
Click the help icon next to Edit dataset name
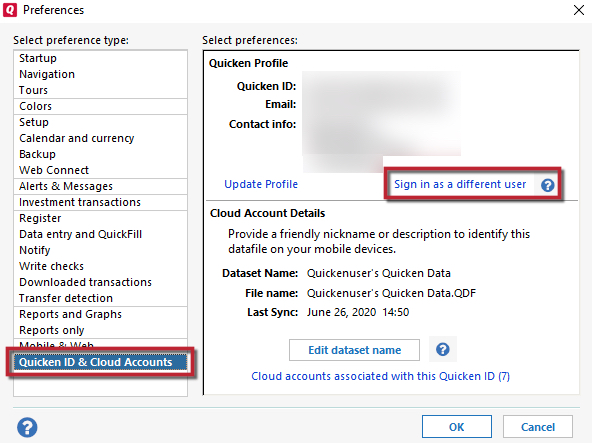pos(442,349)
